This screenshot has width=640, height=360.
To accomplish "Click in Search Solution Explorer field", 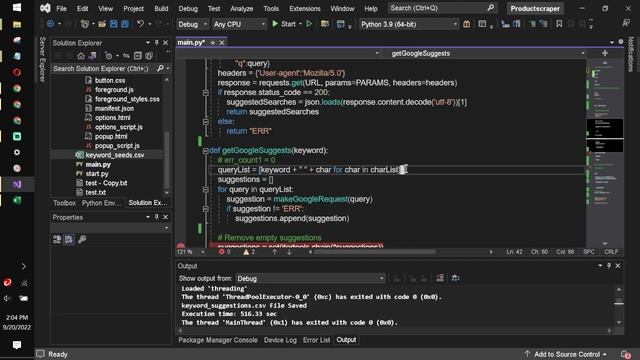I will click(104, 69).
